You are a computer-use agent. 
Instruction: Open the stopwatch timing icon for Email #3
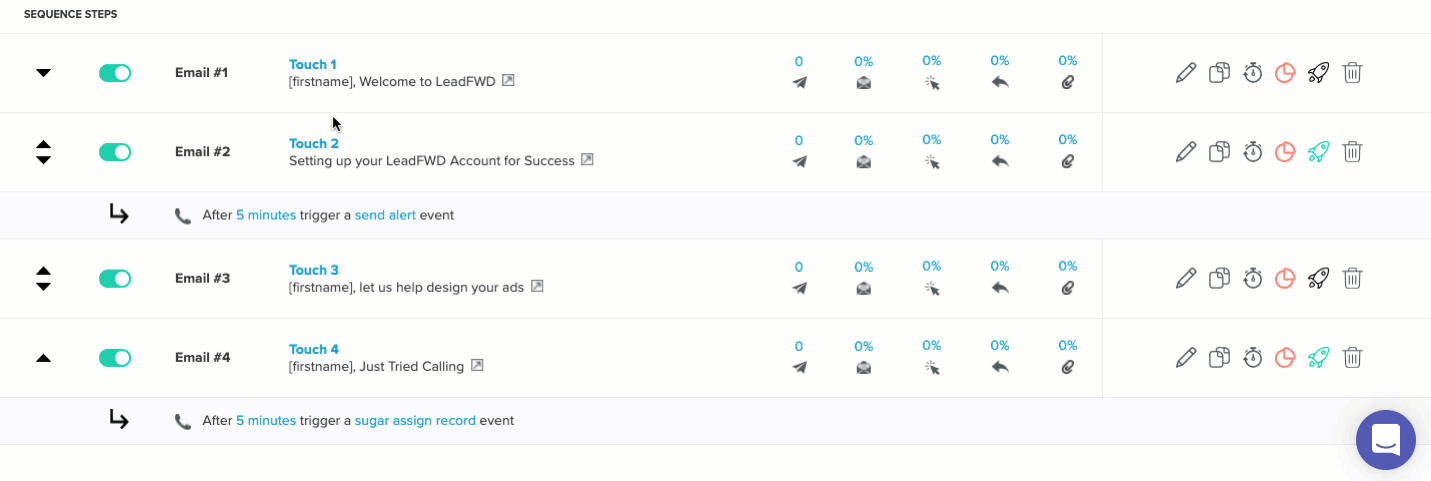pyautogui.click(x=1252, y=278)
